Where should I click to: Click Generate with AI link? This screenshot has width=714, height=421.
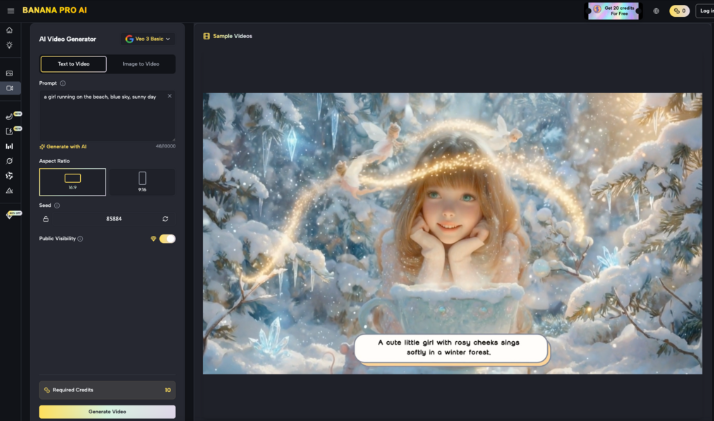click(63, 146)
